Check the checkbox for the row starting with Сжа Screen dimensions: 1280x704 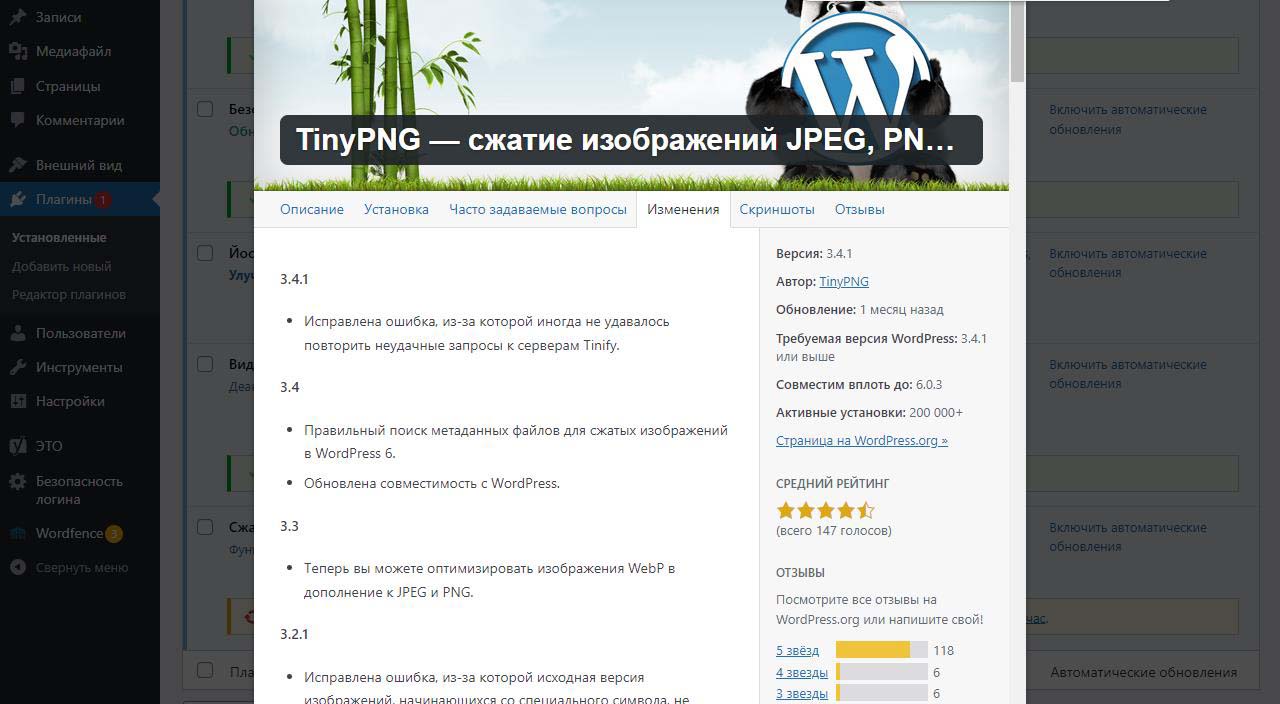pyautogui.click(x=205, y=527)
